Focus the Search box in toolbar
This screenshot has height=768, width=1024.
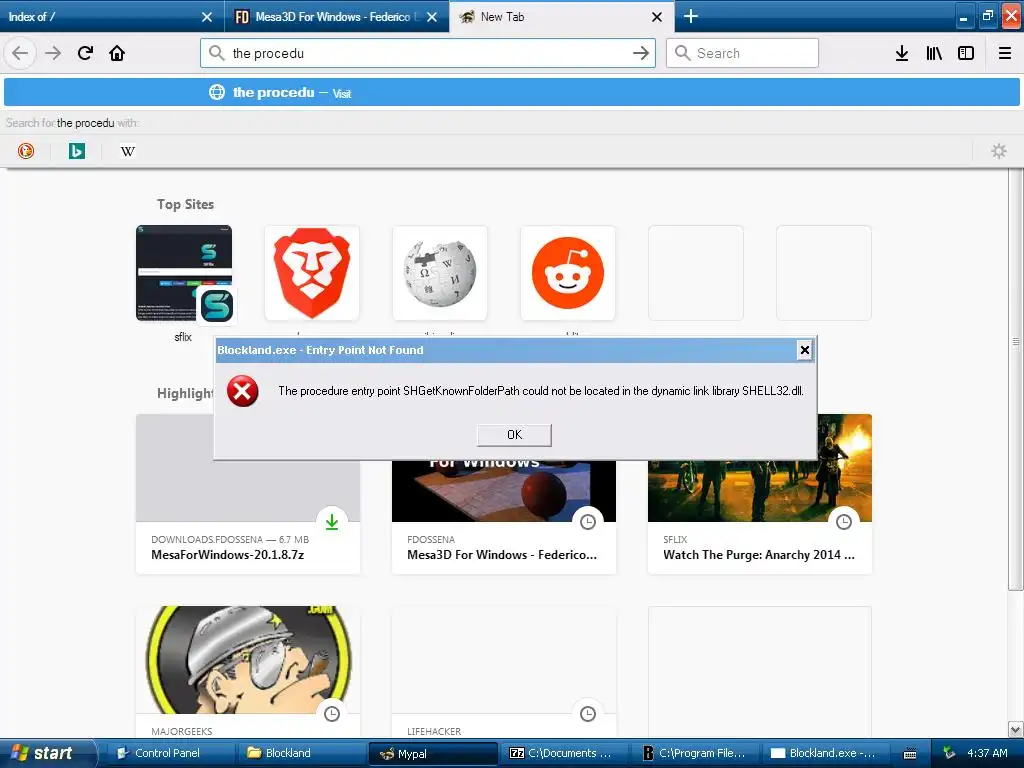(742, 53)
